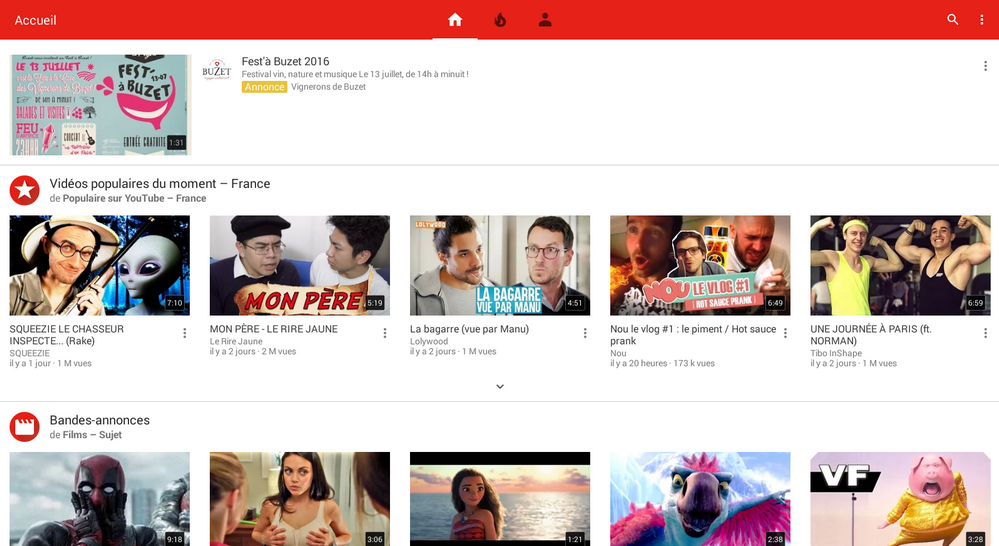Open options for Fest'à Buzet 2016 ad
The height and width of the screenshot is (546, 999).
pyautogui.click(x=985, y=66)
